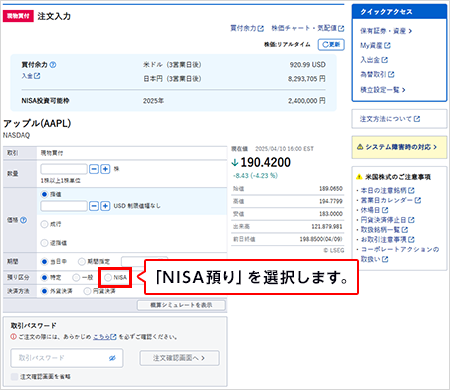Open 注文方法について link

click(390, 119)
